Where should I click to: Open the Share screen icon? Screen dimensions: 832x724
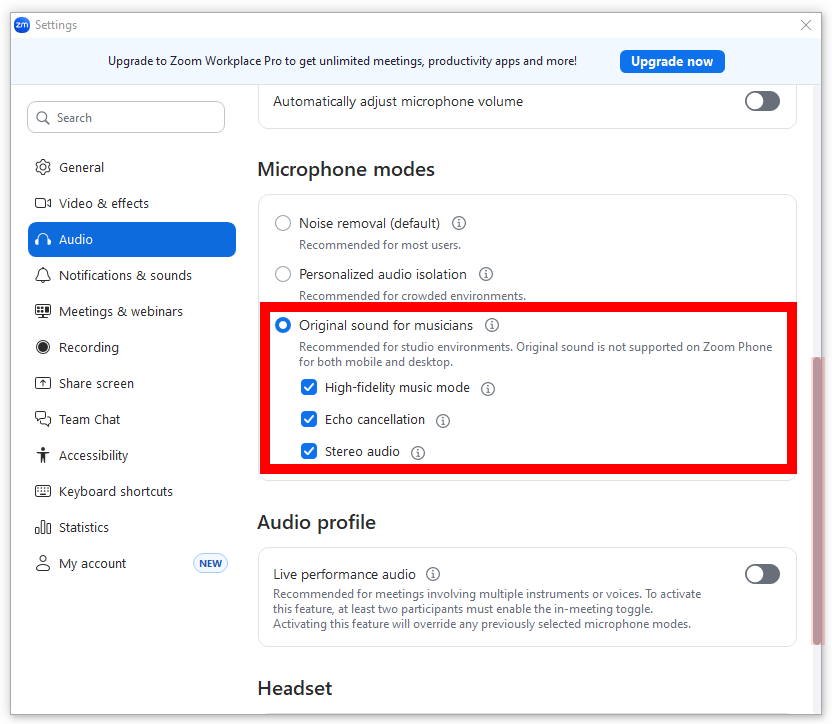point(42,383)
